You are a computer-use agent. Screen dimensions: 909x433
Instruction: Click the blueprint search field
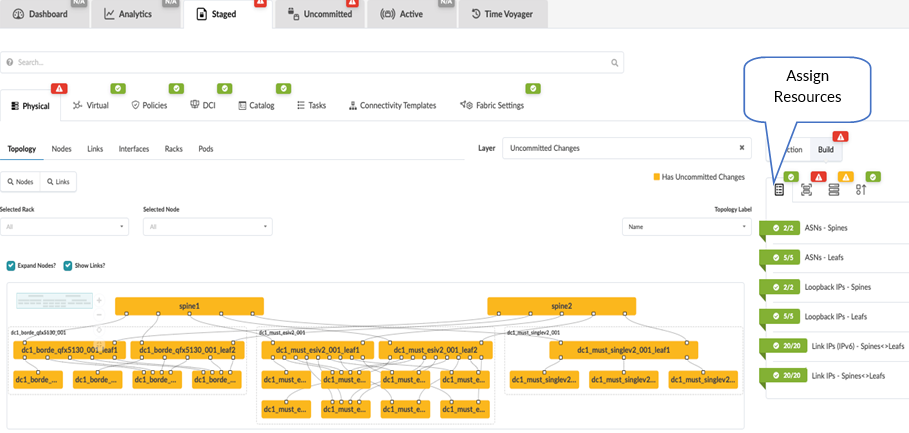tap(312, 62)
